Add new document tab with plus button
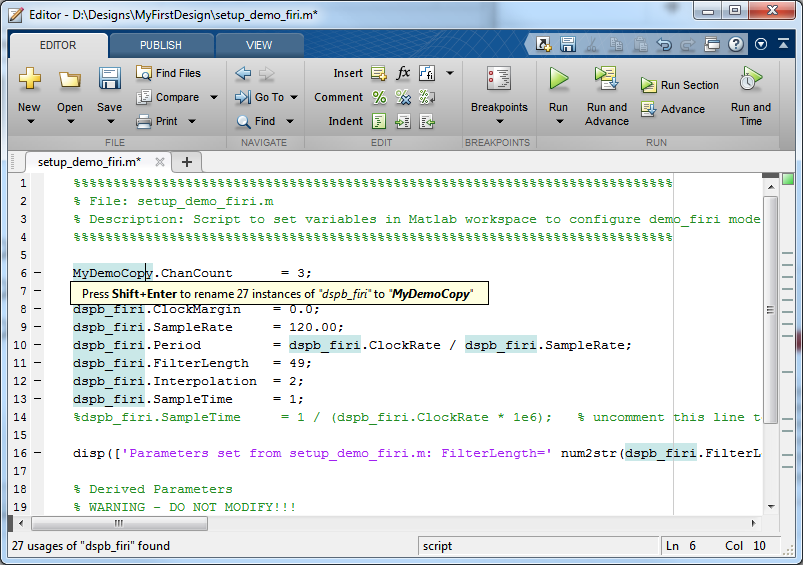The width and height of the screenshot is (803, 565). click(x=186, y=161)
